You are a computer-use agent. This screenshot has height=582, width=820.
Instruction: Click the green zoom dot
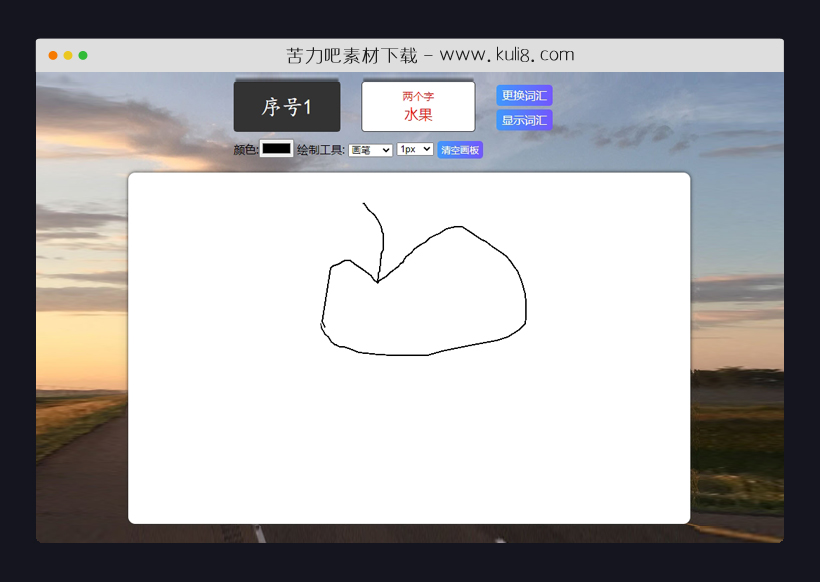click(85, 55)
